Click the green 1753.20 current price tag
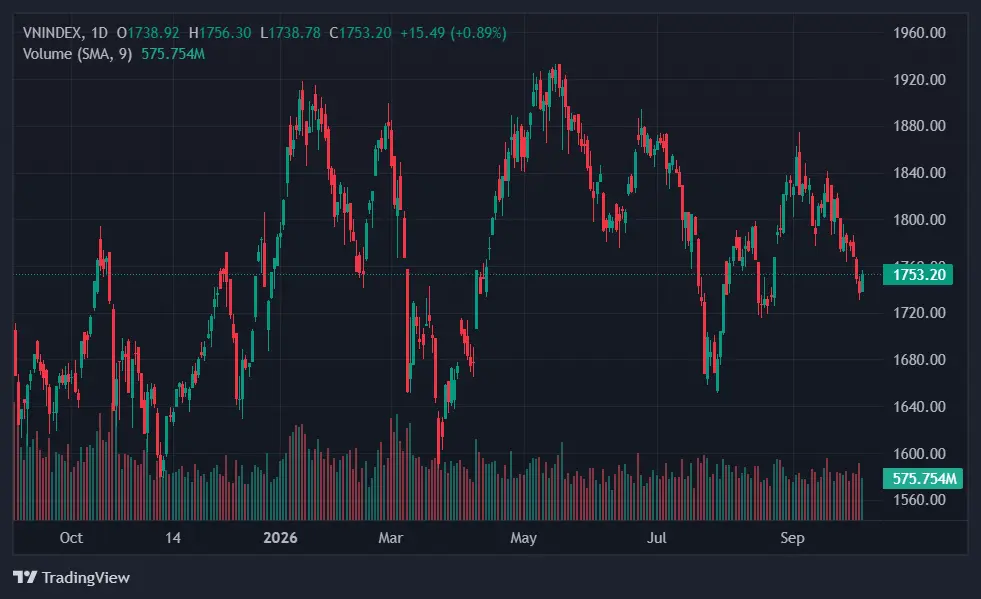981x599 pixels. point(918,275)
